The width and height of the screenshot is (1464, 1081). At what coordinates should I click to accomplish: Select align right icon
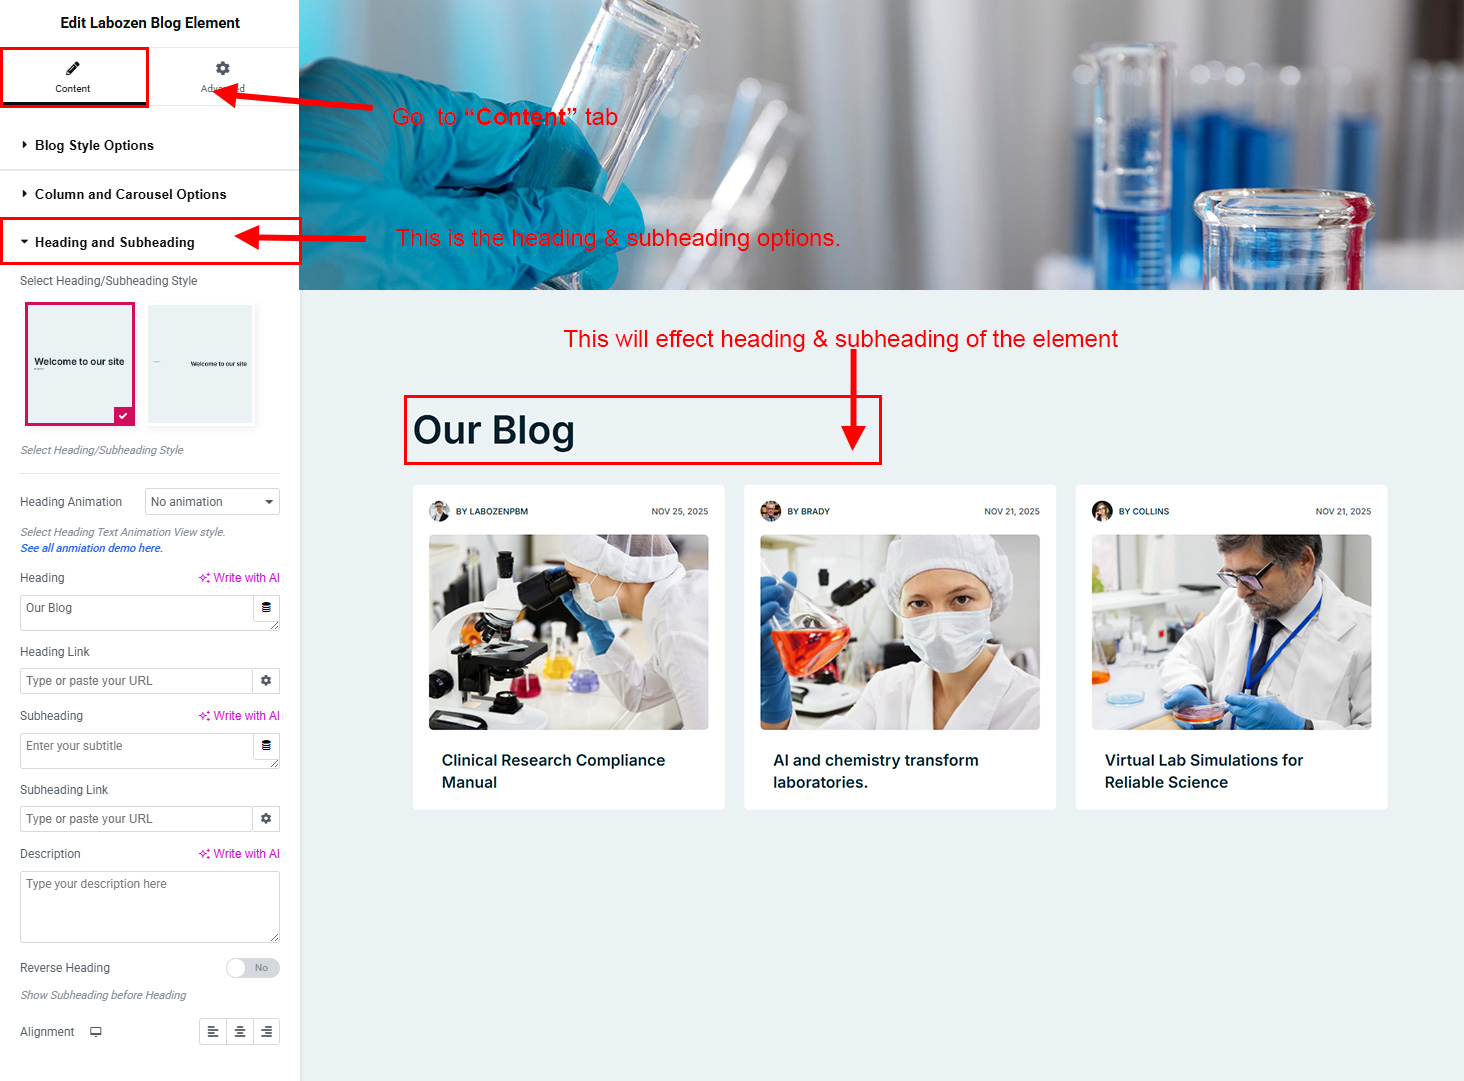[266, 1032]
